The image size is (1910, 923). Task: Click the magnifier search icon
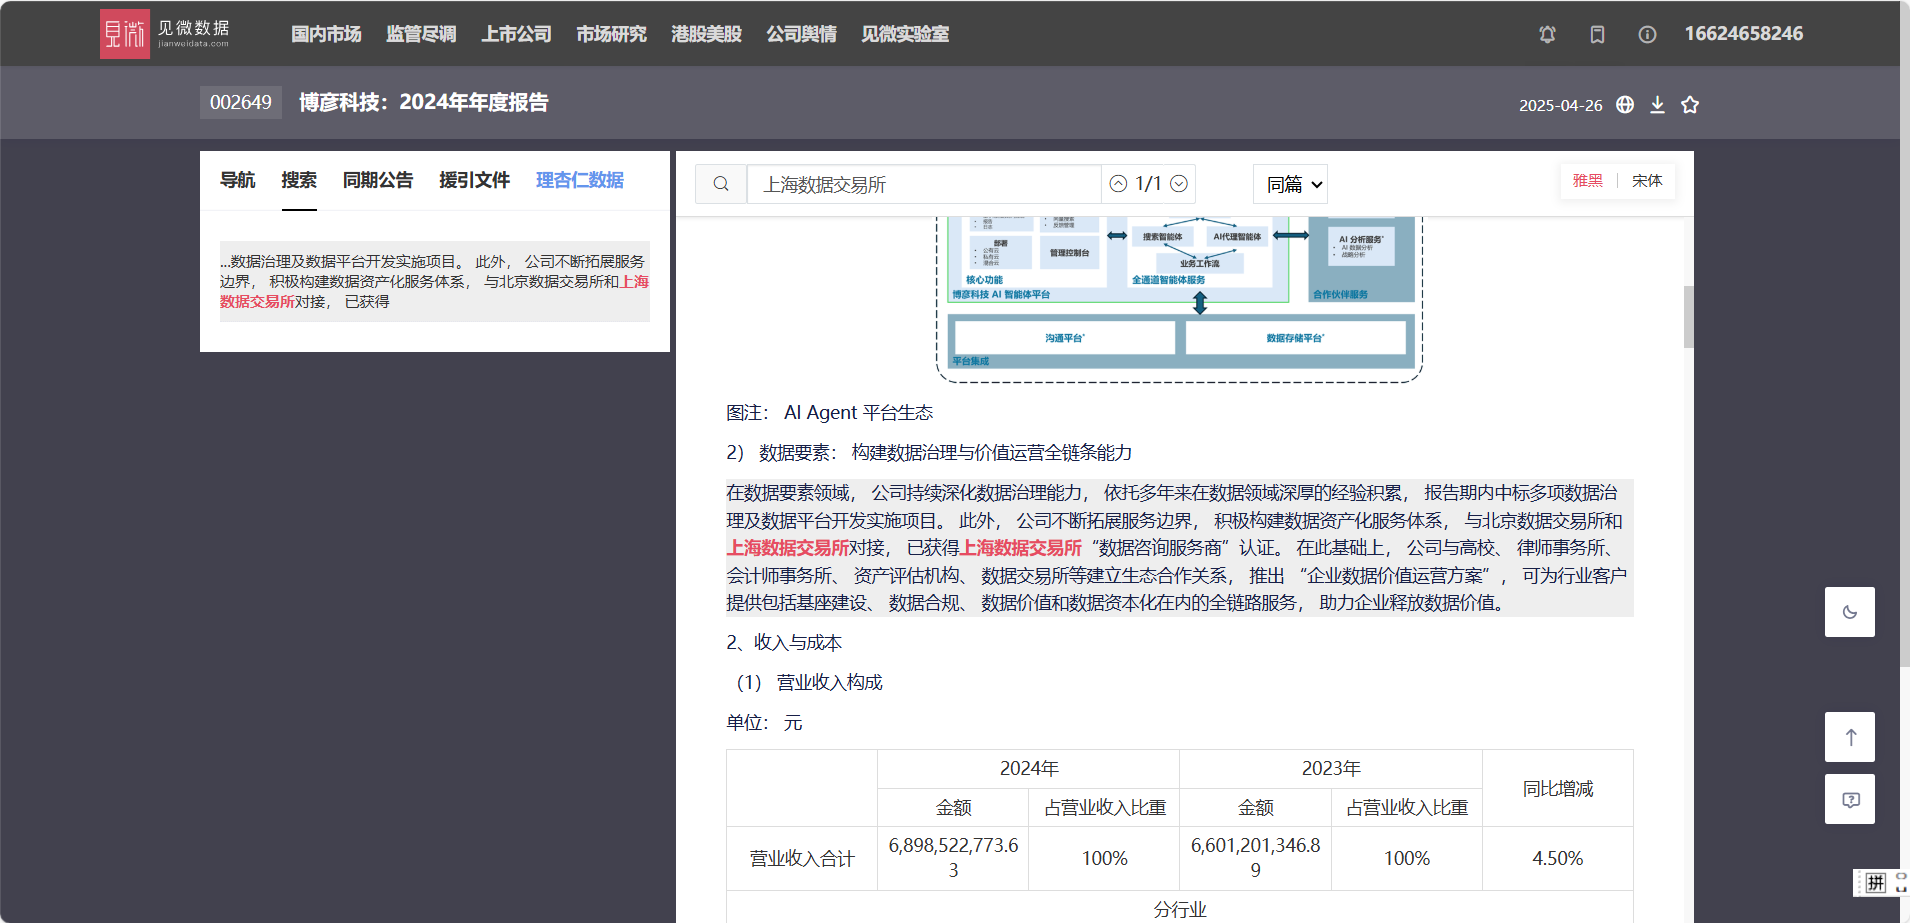tap(721, 184)
